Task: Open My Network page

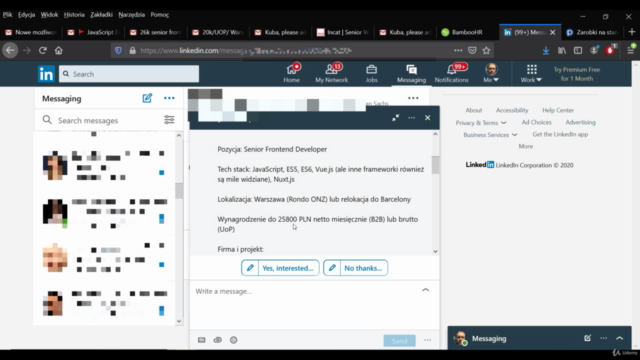Action: (x=331, y=73)
